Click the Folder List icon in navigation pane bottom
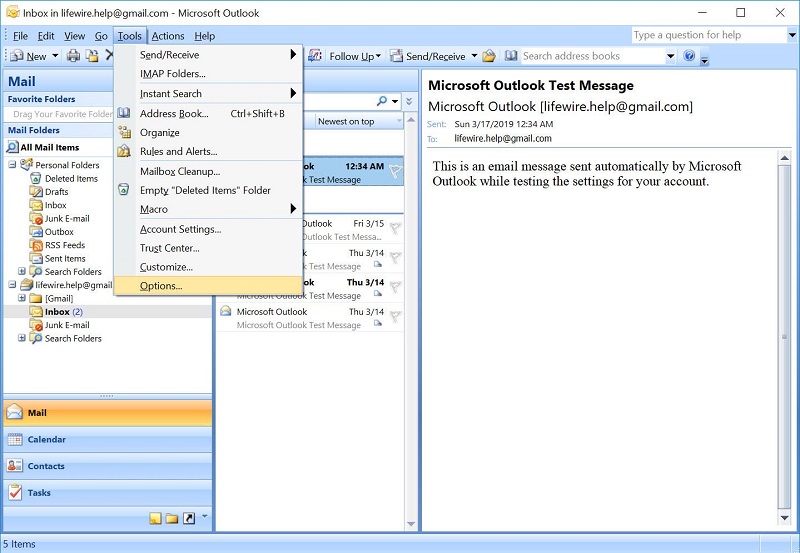This screenshot has height=553, width=800. tap(172, 518)
